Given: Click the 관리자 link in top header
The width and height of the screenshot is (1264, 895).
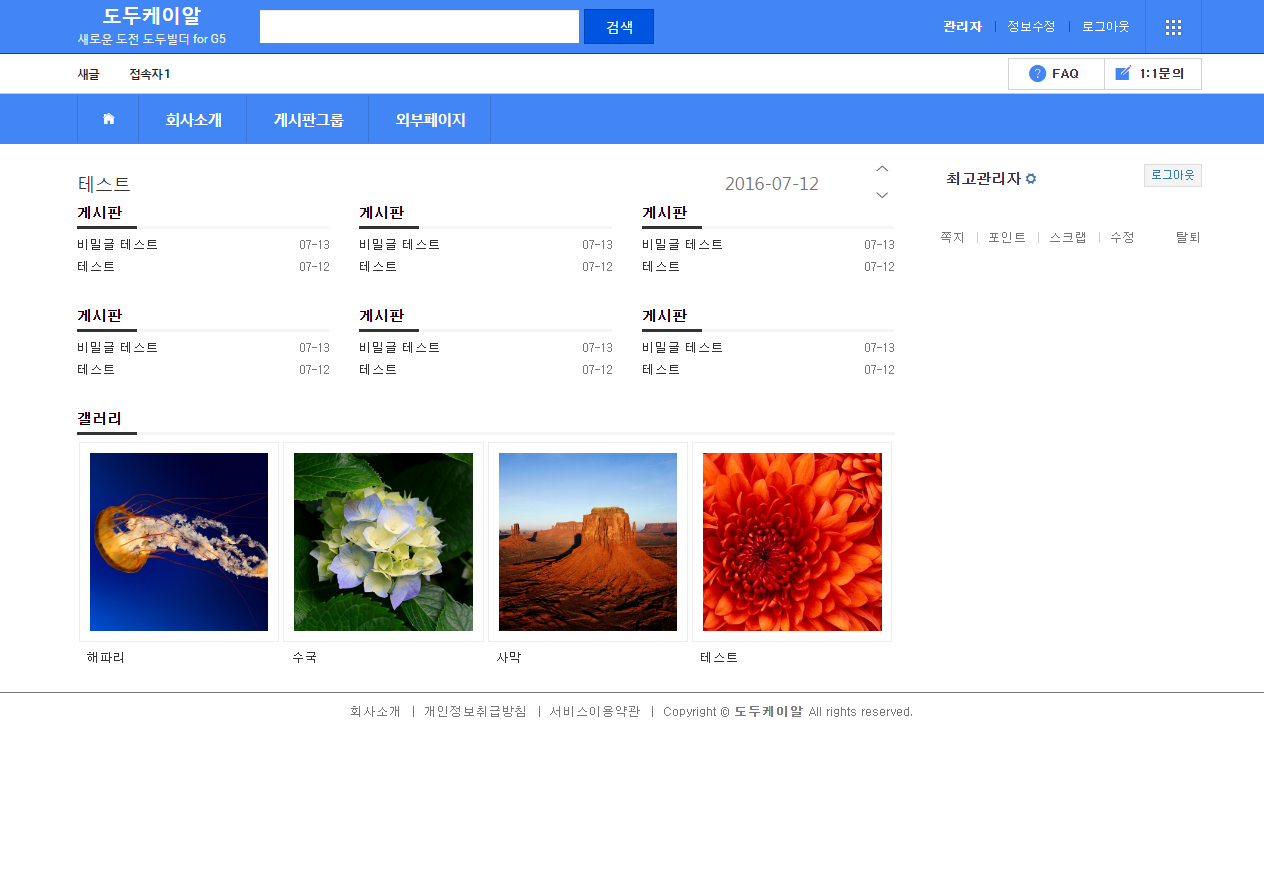Looking at the screenshot, I should [962, 27].
